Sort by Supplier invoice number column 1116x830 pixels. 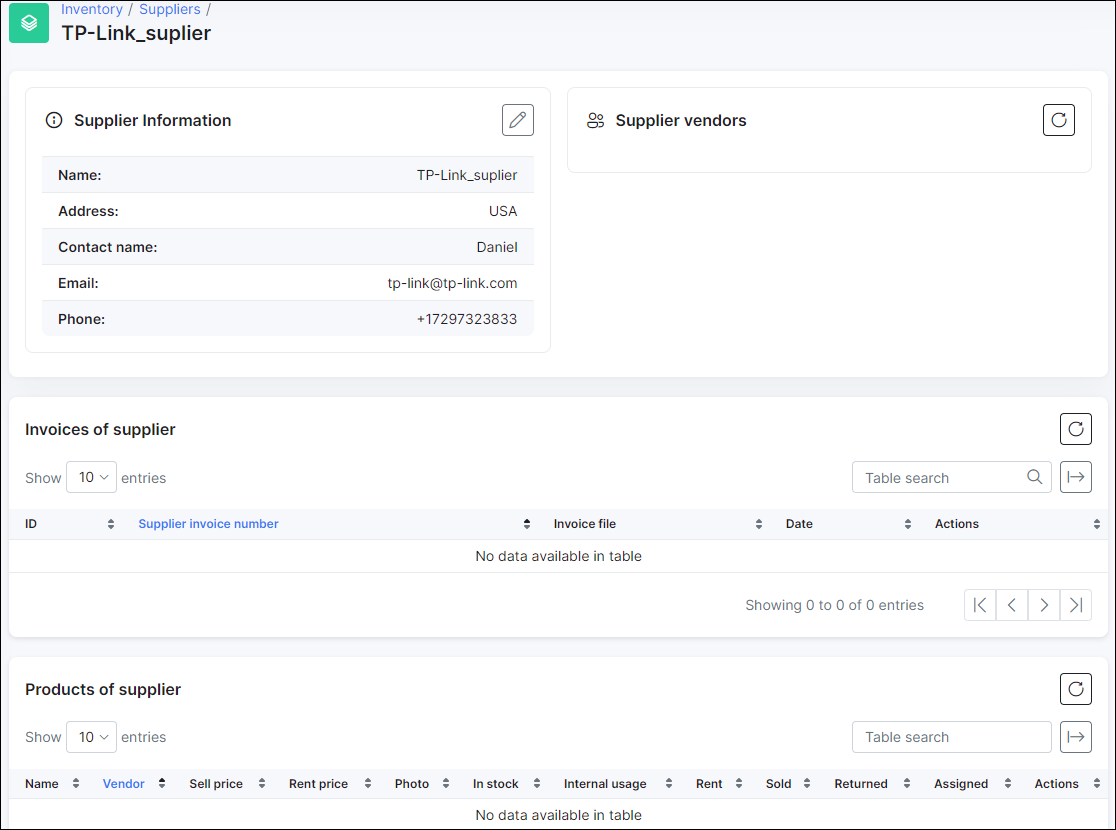point(334,524)
